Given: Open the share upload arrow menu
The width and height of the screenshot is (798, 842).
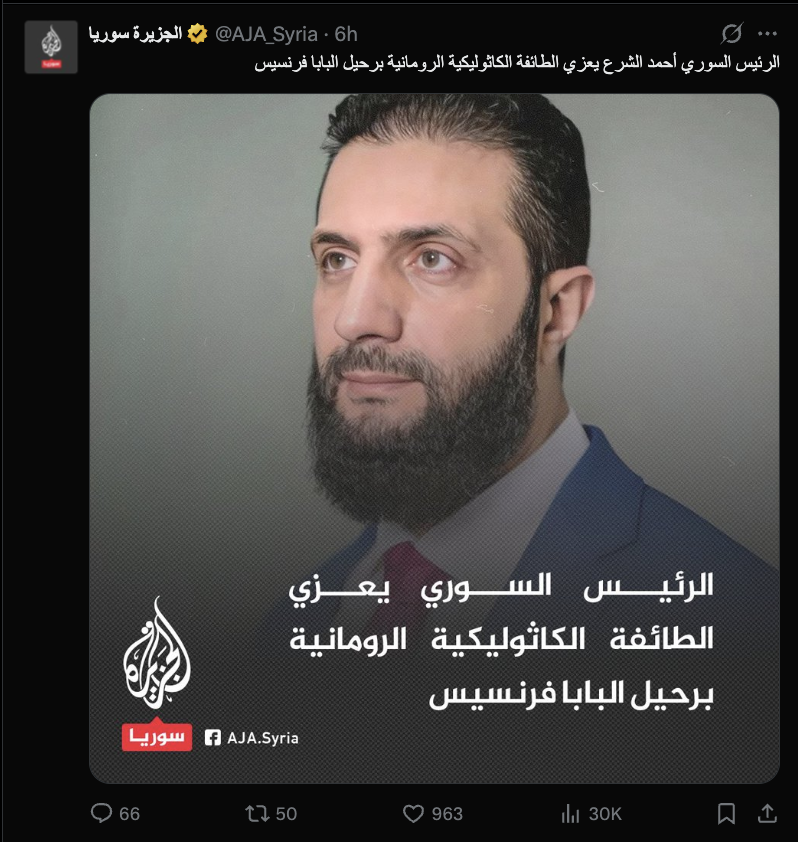Looking at the screenshot, I should click(767, 813).
